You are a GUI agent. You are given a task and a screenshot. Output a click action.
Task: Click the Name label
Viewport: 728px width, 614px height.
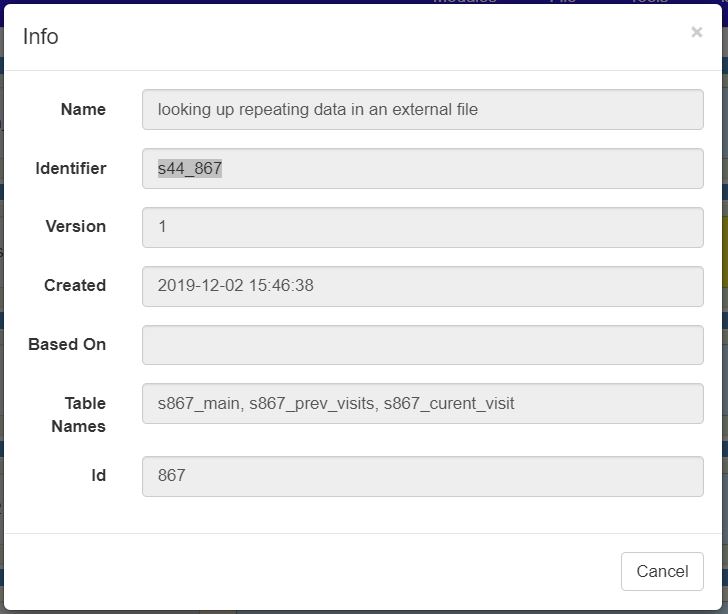(x=83, y=110)
